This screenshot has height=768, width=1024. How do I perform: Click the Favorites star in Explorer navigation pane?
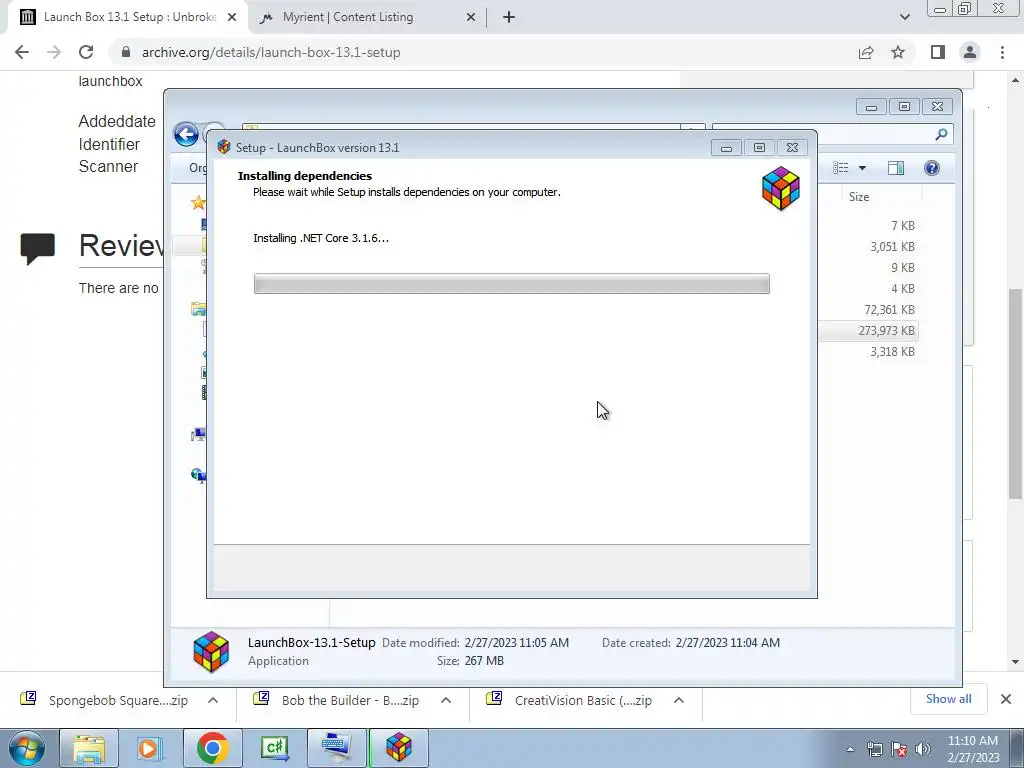[198, 202]
